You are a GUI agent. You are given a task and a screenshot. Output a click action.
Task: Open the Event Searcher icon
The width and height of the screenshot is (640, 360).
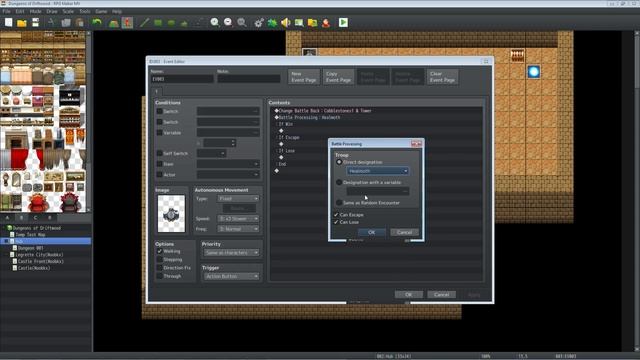point(299,22)
